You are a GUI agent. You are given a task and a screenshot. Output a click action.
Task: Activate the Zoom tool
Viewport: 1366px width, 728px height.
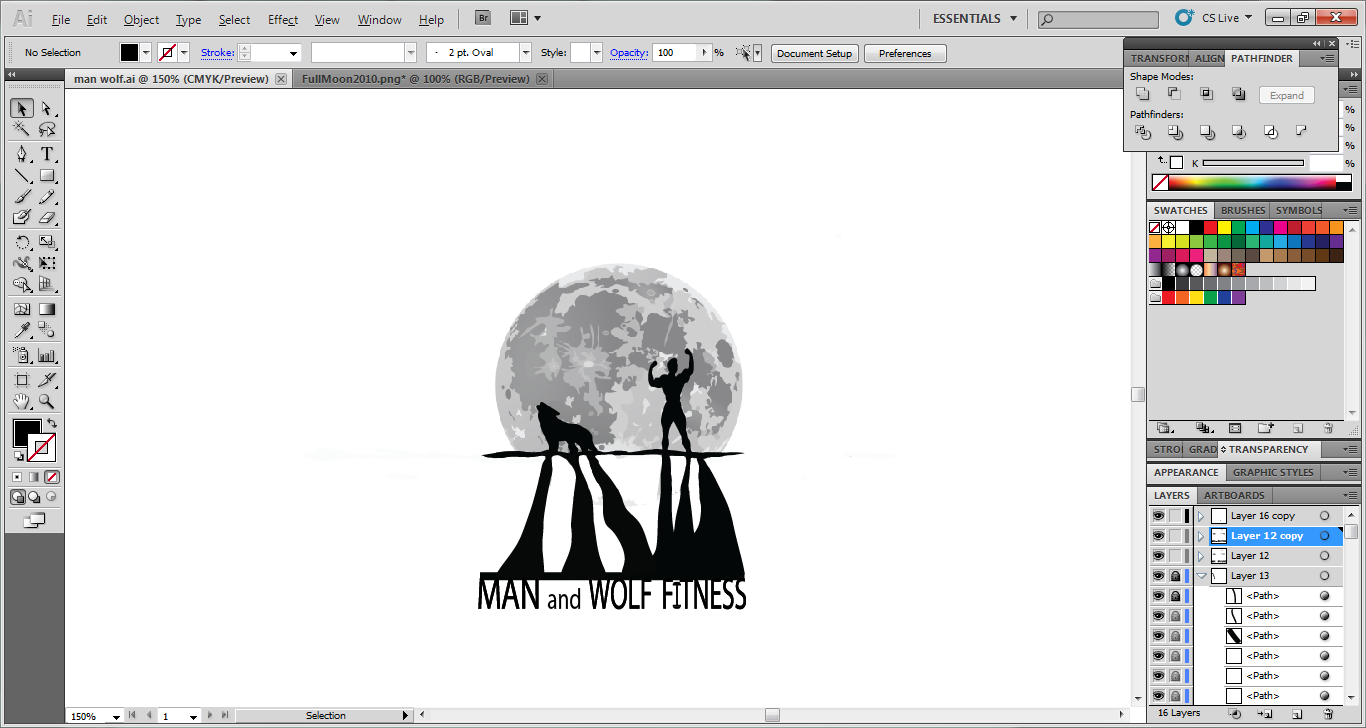pos(46,401)
